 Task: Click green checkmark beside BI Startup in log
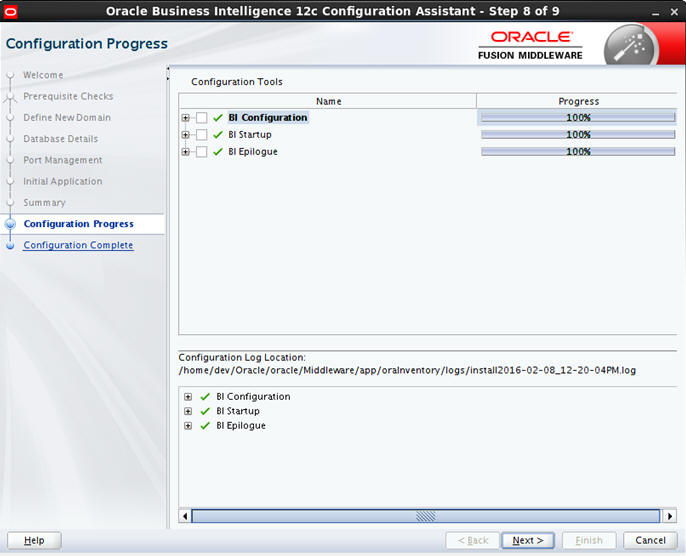(205, 411)
